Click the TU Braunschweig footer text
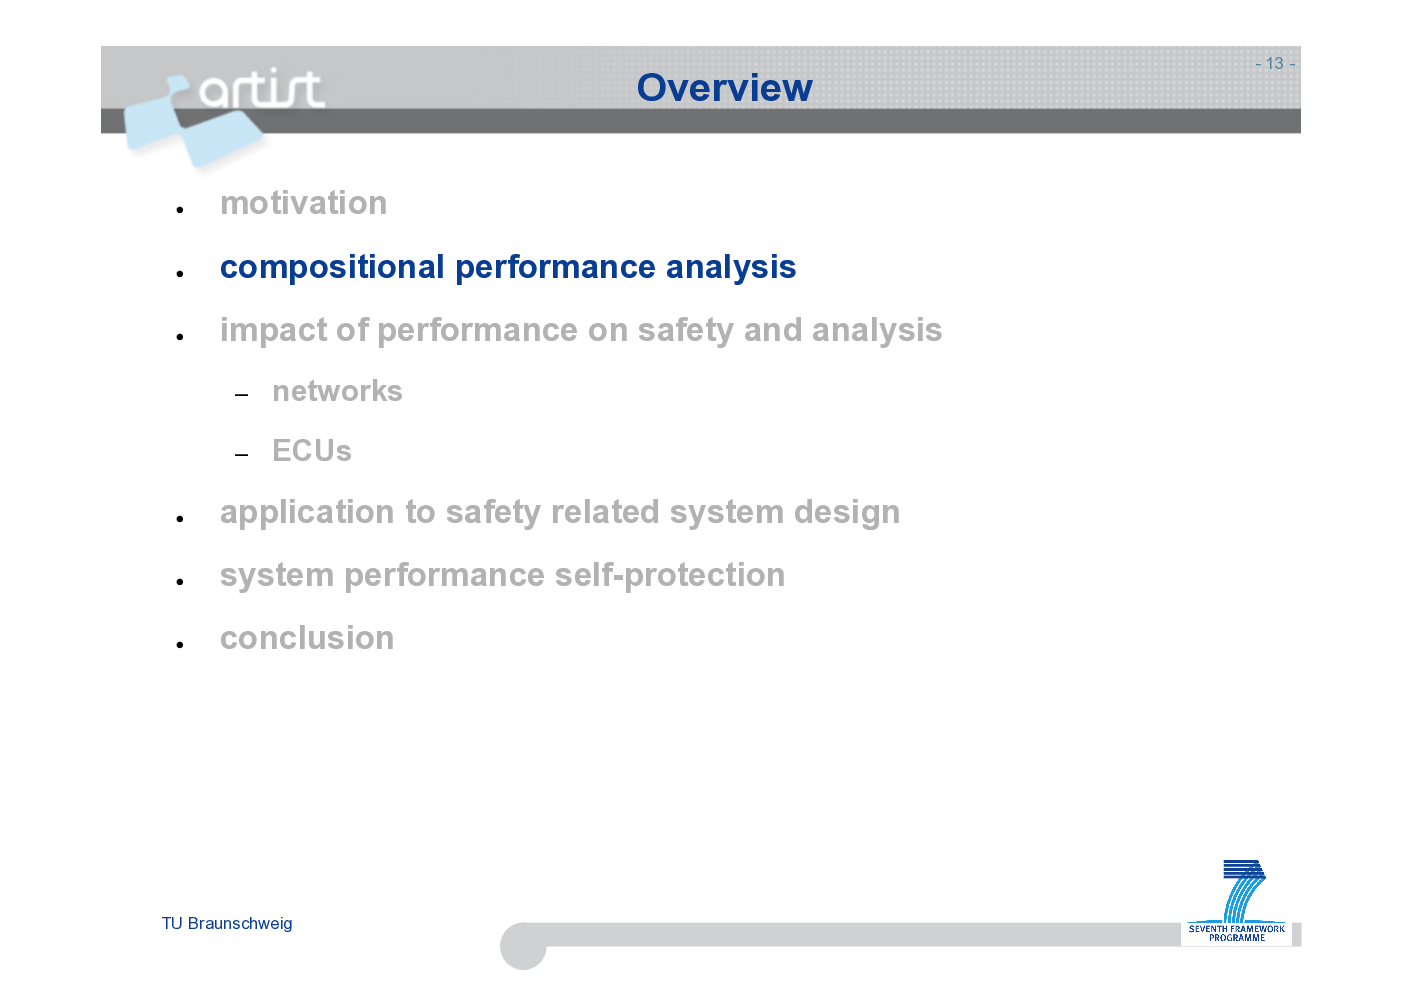1403x992 pixels. [x=227, y=923]
